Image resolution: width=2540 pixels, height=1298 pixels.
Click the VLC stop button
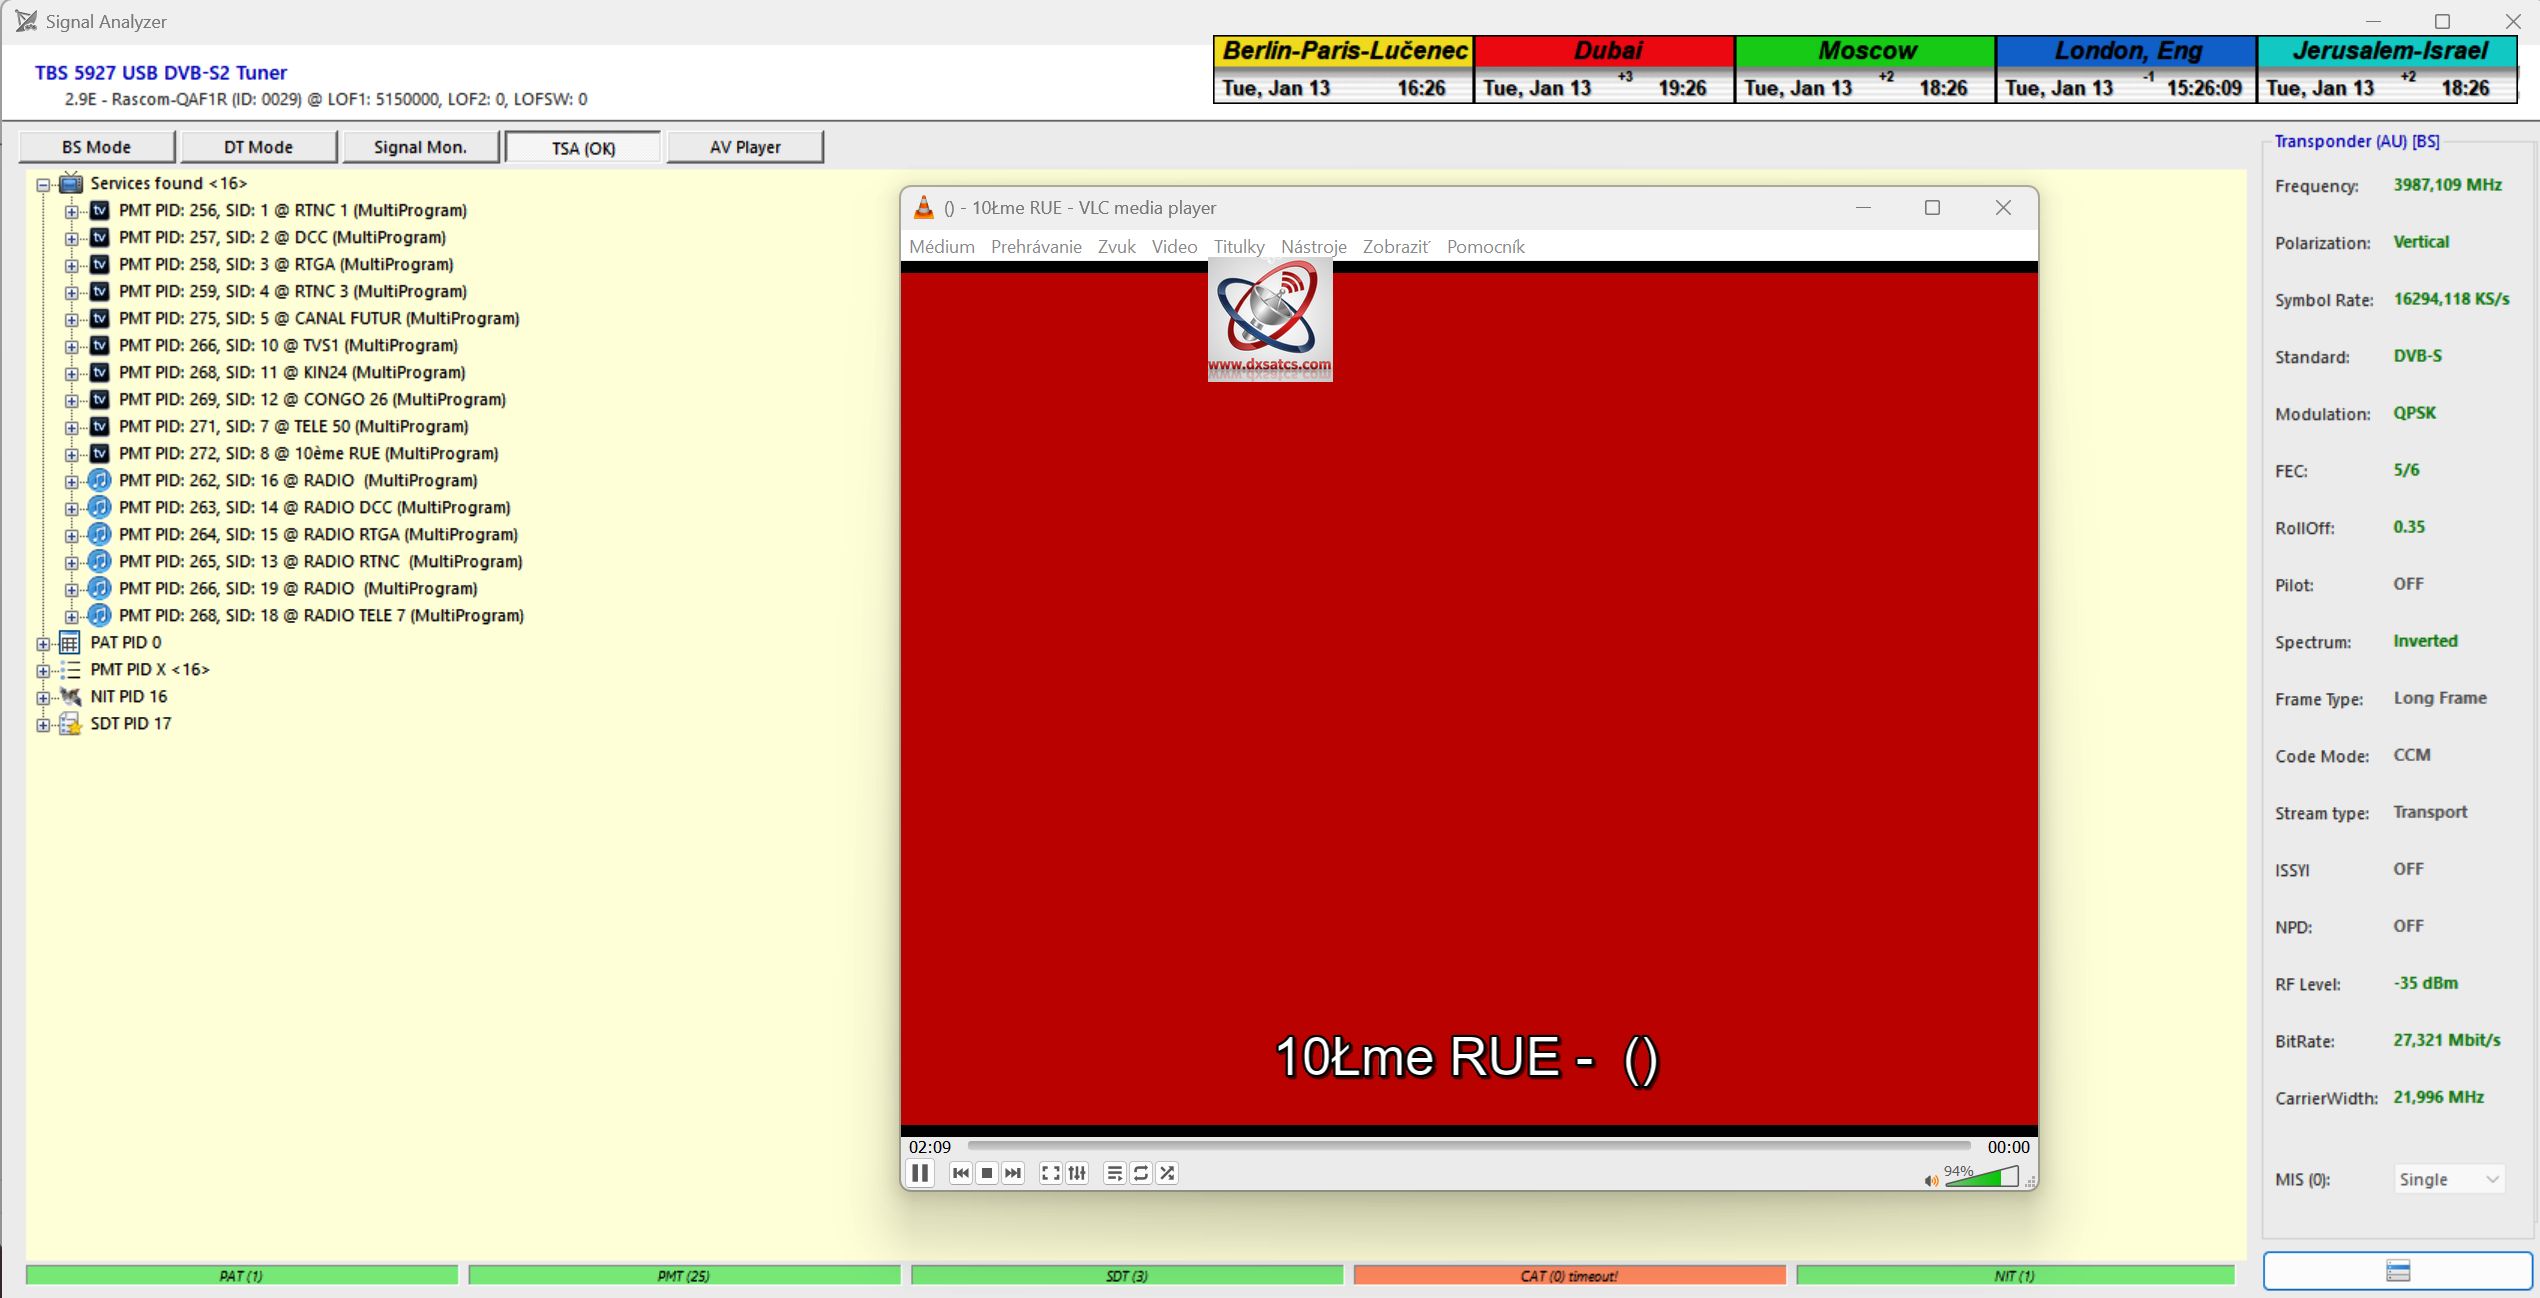pos(987,1173)
